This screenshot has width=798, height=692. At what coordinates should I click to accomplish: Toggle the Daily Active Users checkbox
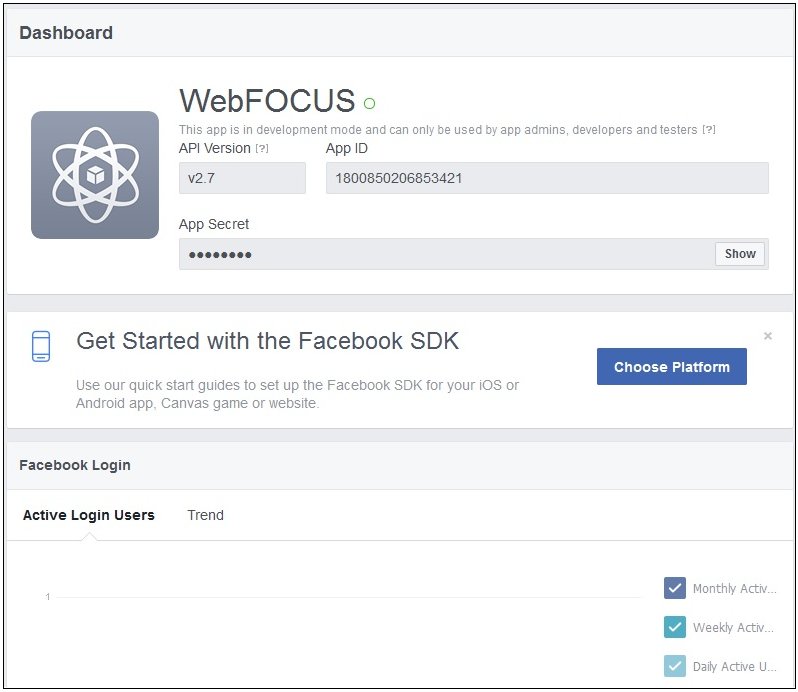click(x=674, y=666)
